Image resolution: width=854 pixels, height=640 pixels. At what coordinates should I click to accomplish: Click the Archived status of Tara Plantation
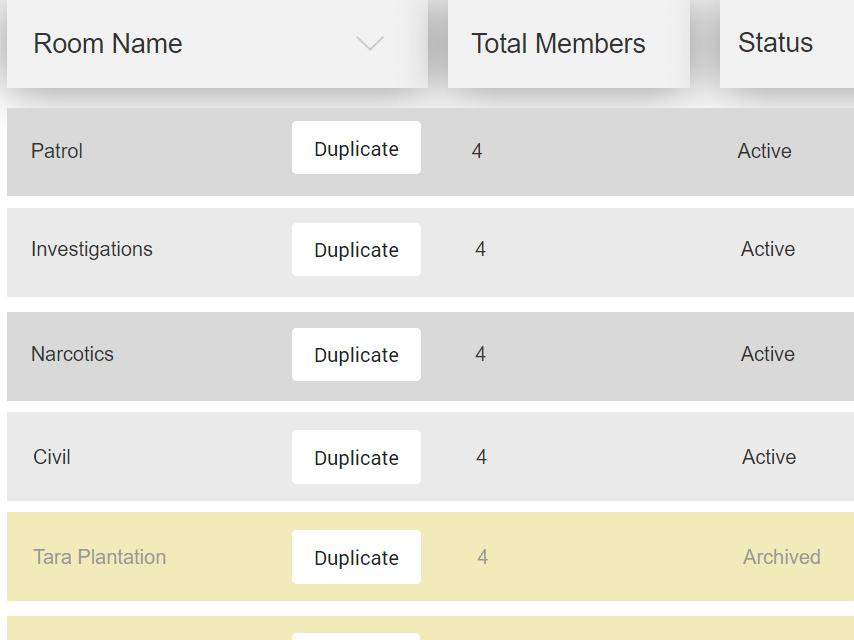tap(781, 557)
